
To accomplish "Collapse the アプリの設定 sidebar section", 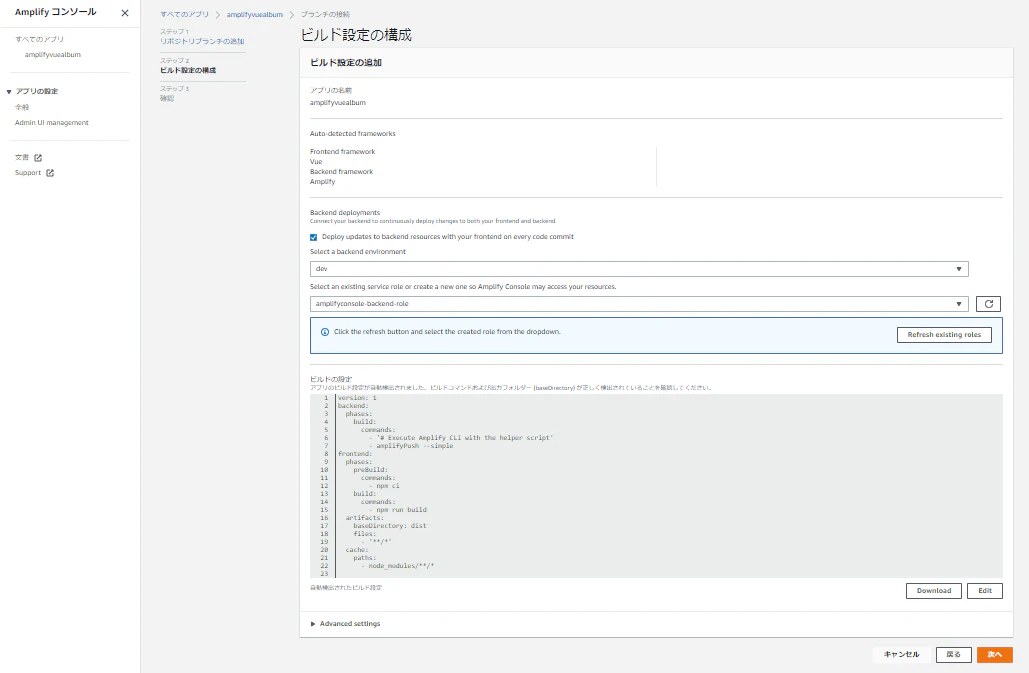I will coord(9,92).
